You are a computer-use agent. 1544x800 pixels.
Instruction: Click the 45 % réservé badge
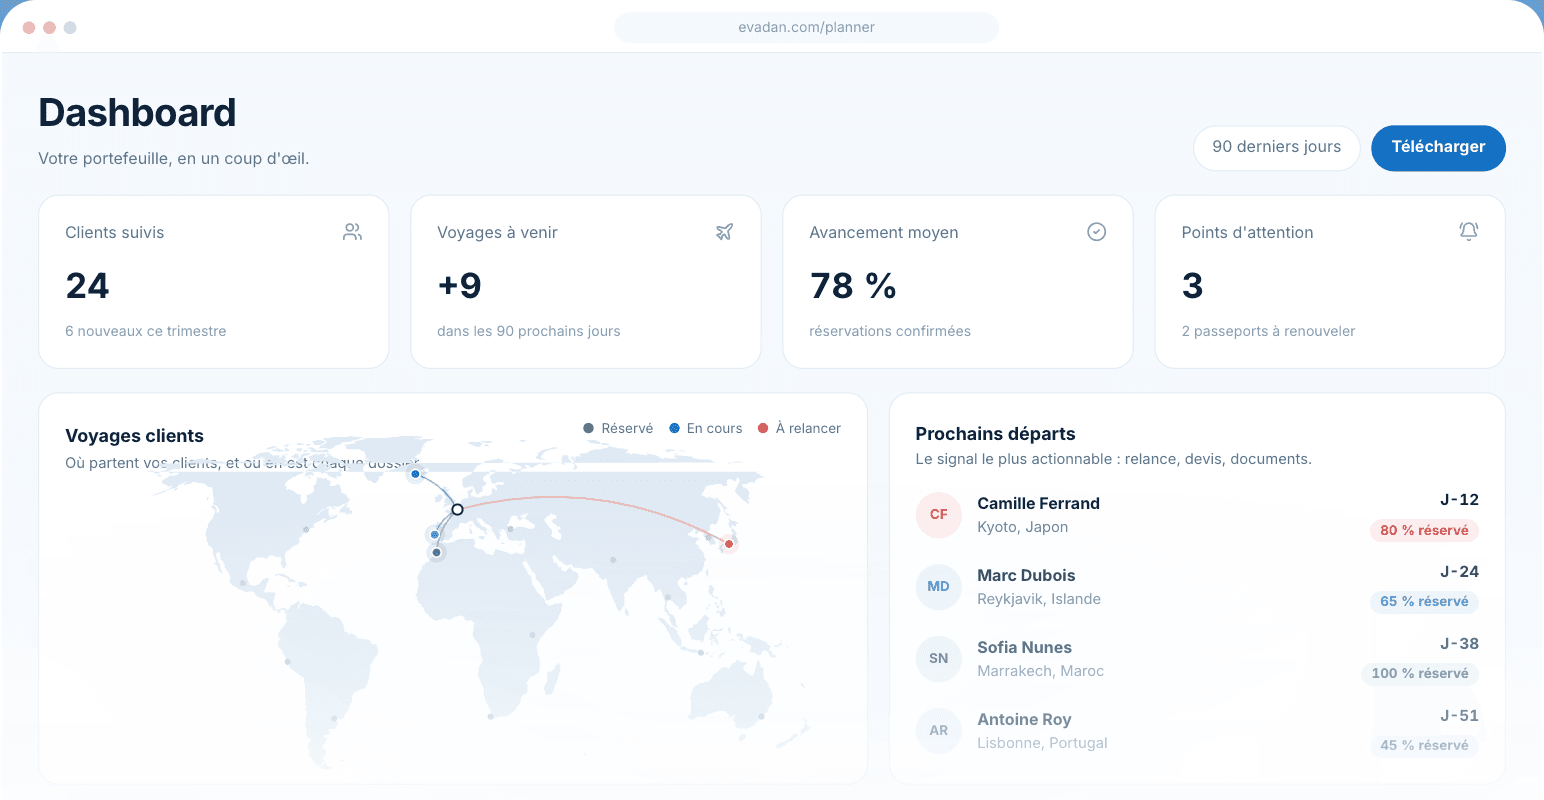1424,745
